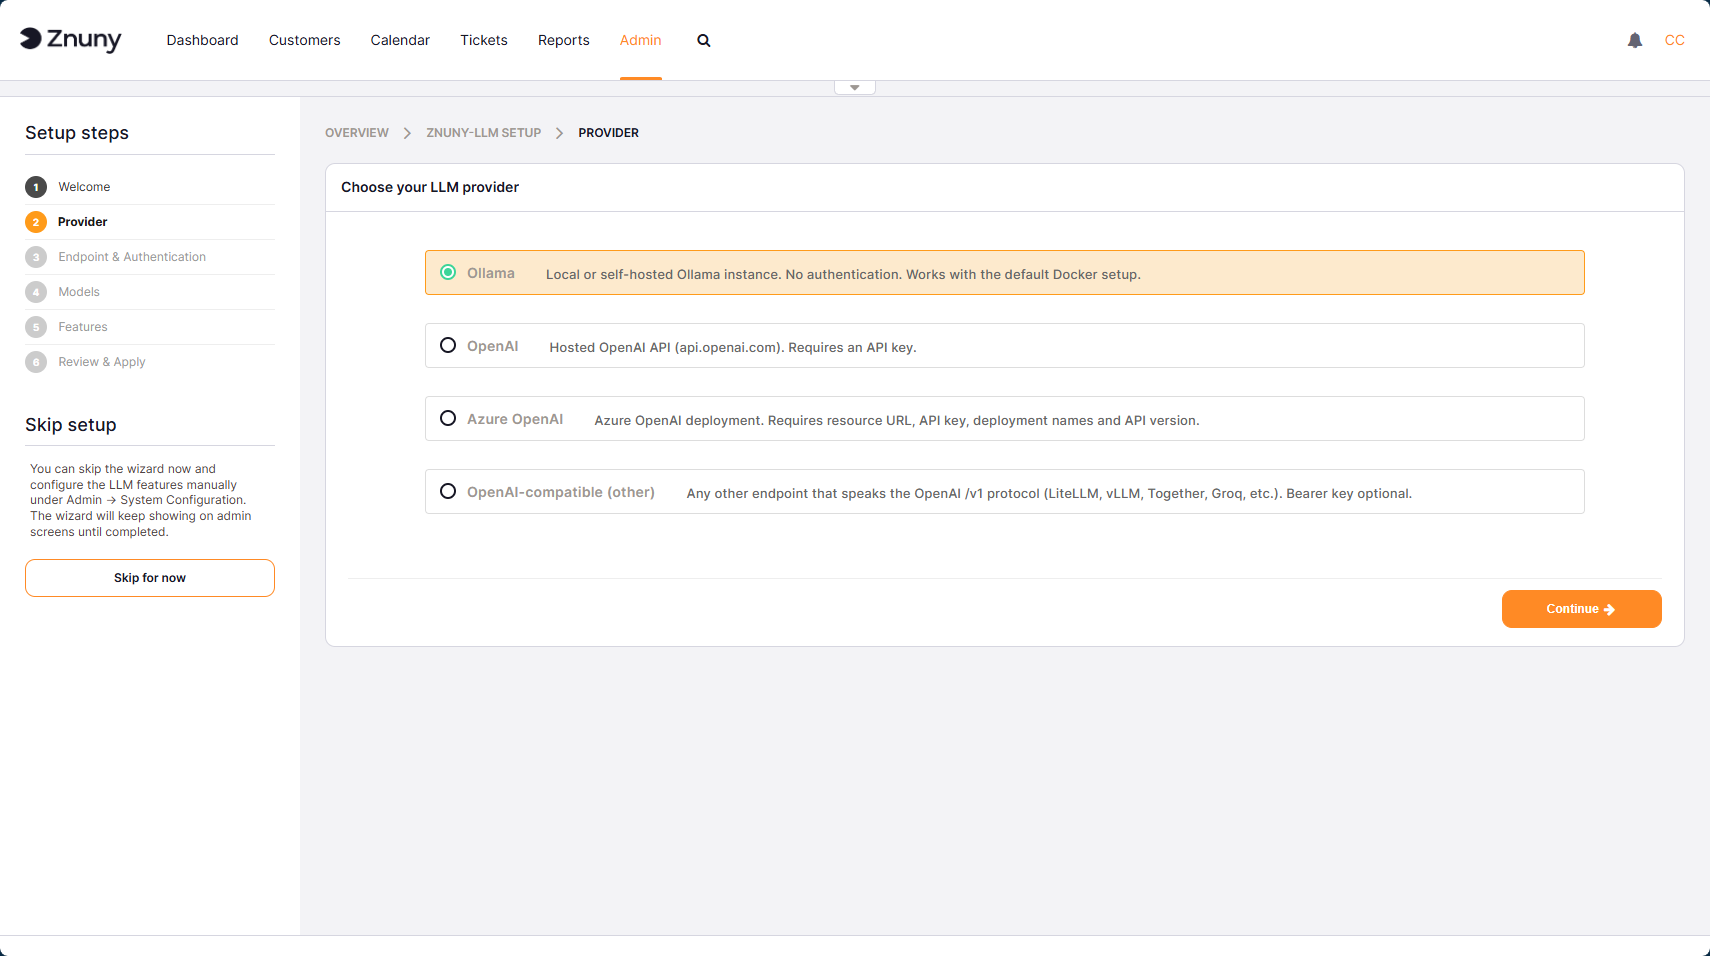Screen dimensions: 1710x956
Task: Open the Reports menu
Action: point(564,40)
